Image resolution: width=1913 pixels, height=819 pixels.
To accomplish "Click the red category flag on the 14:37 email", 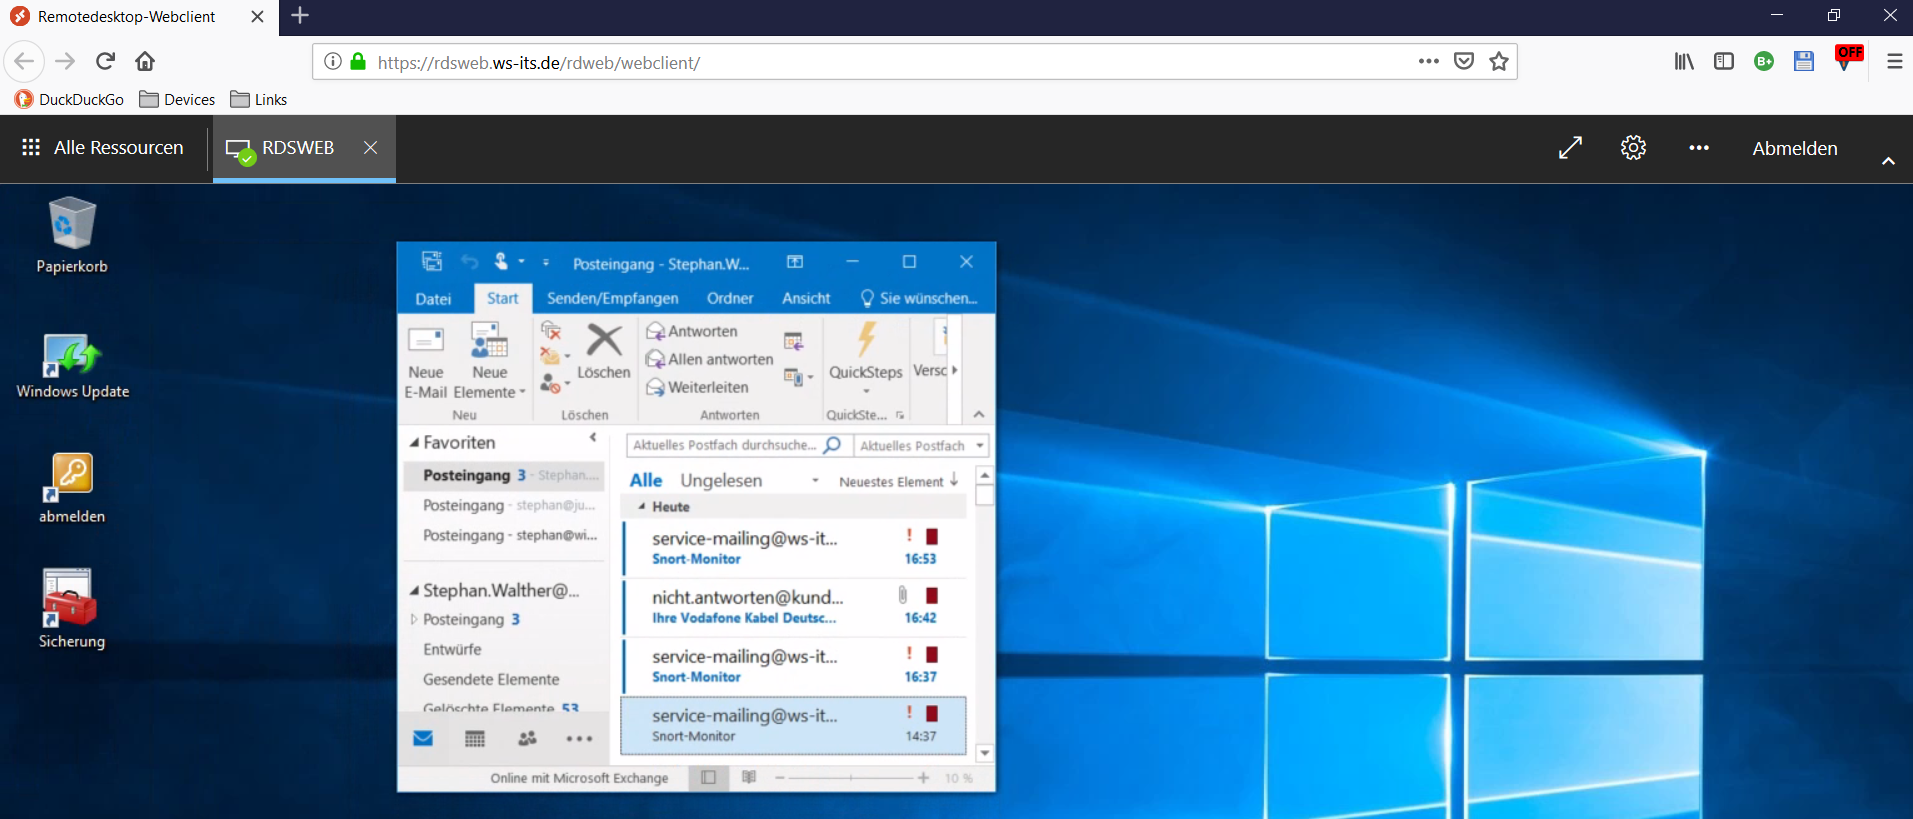I will click(932, 713).
